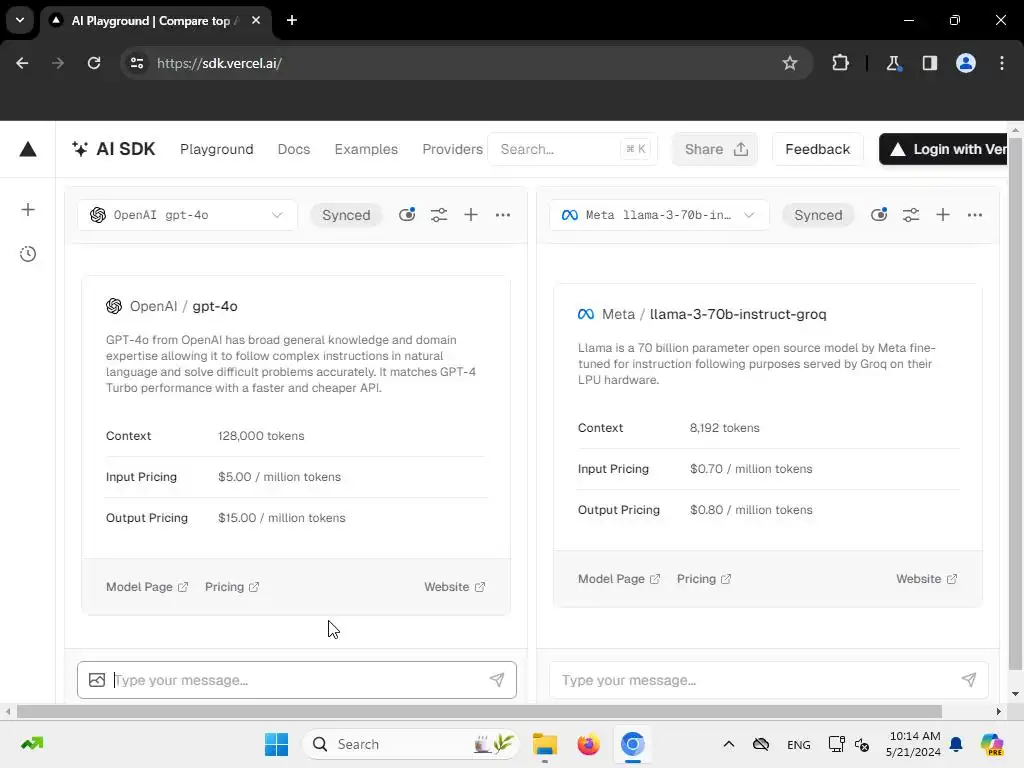Go back in browser history

(22, 63)
